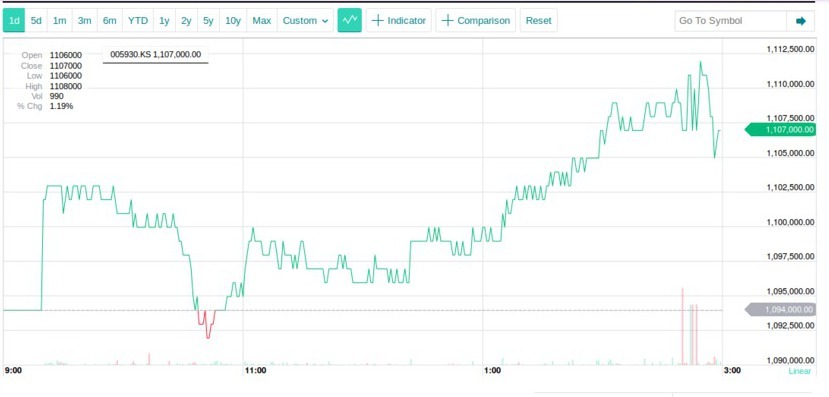
Task: Click the 1,090,000.00 price axis label
Action: point(790,361)
